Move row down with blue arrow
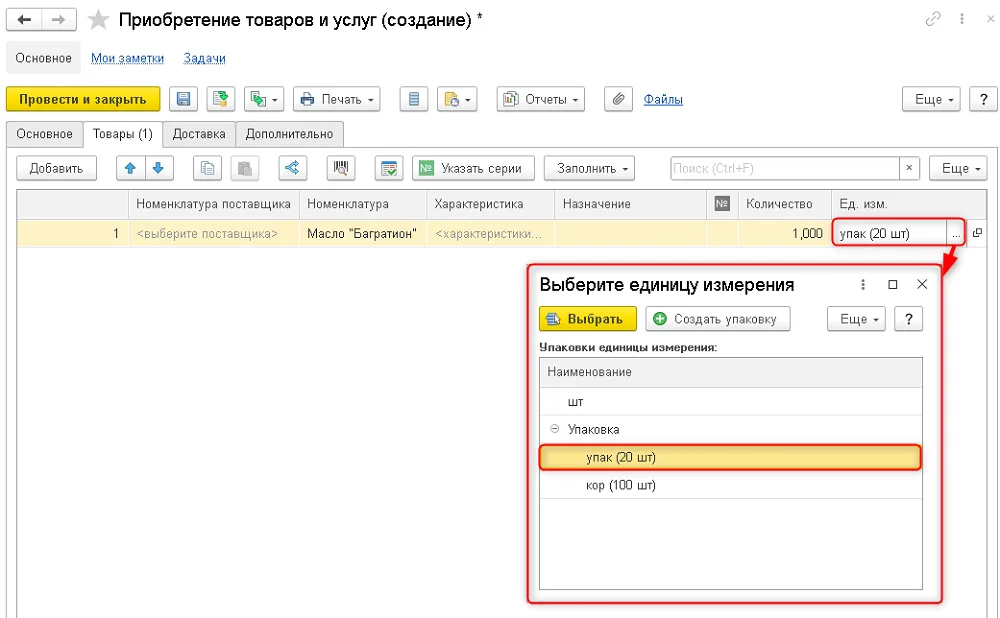The width and height of the screenshot is (1000, 618). pos(159,168)
